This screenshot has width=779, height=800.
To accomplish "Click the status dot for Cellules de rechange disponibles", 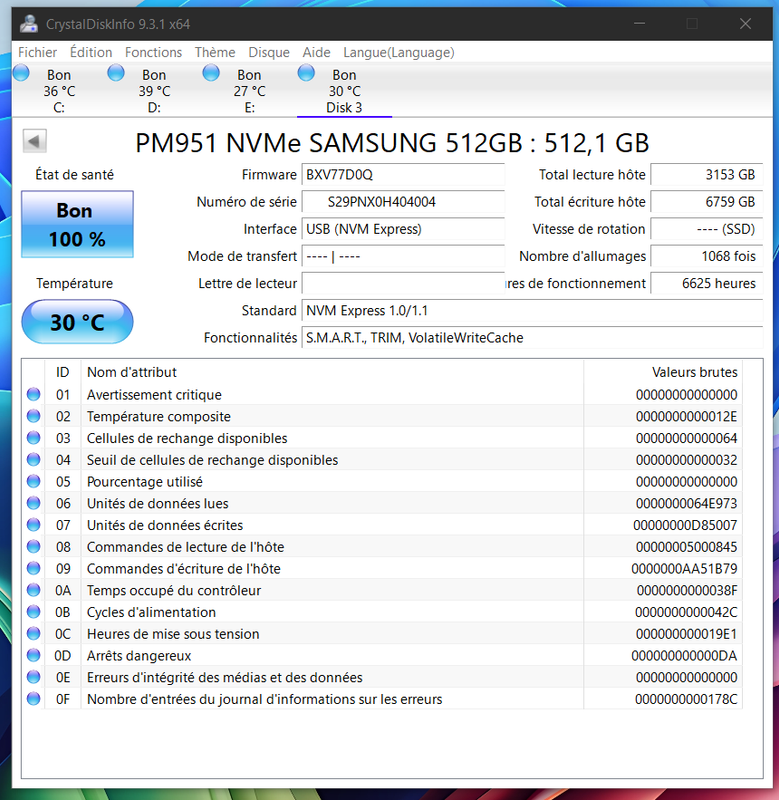I will click(x=34, y=438).
